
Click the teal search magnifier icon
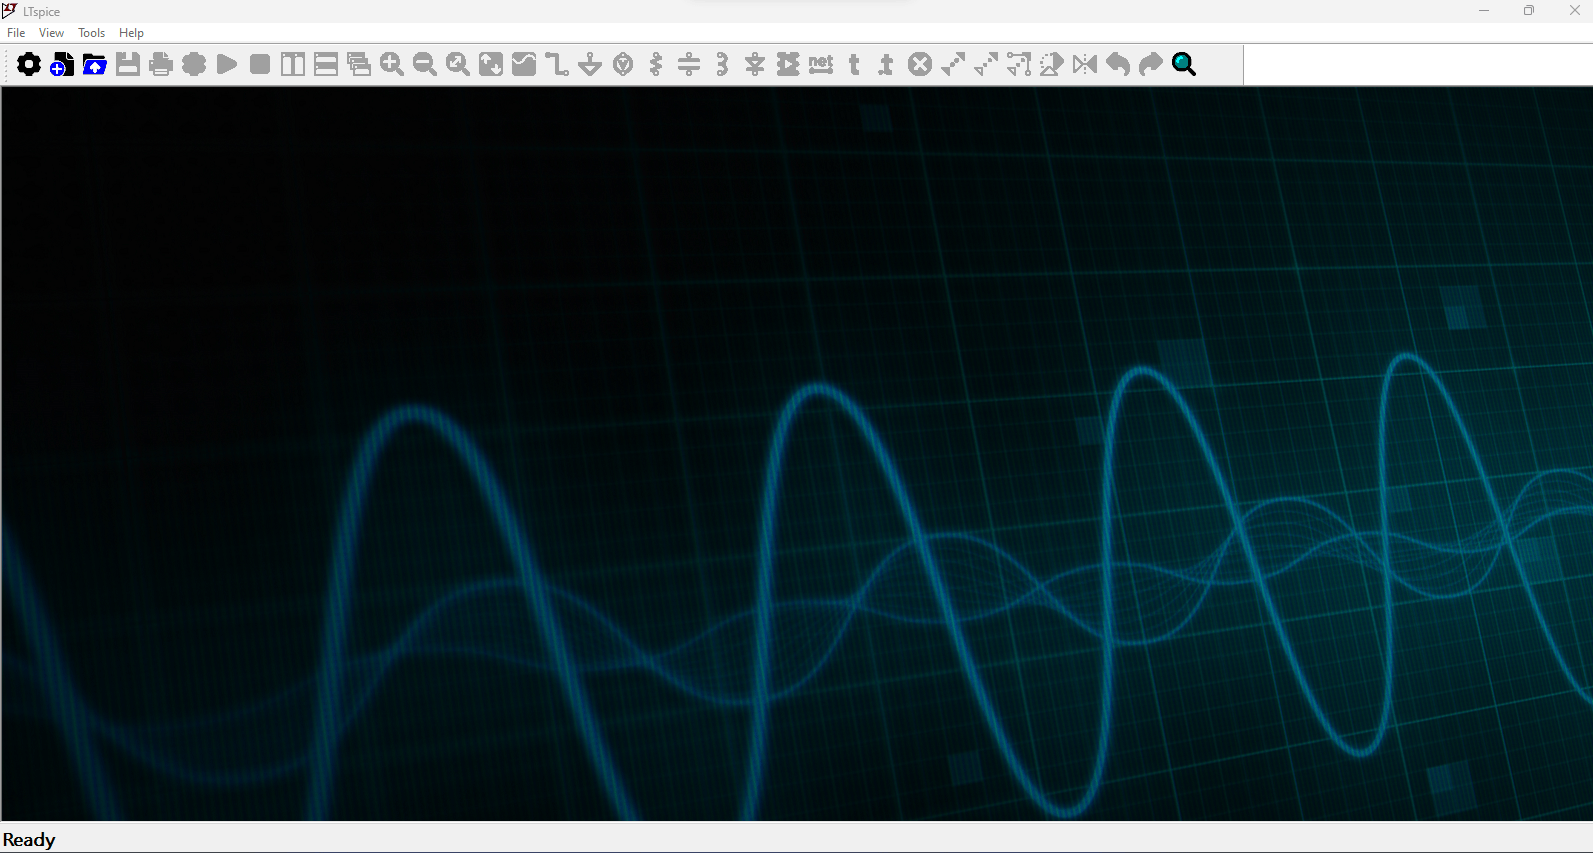(x=1184, y=65)
